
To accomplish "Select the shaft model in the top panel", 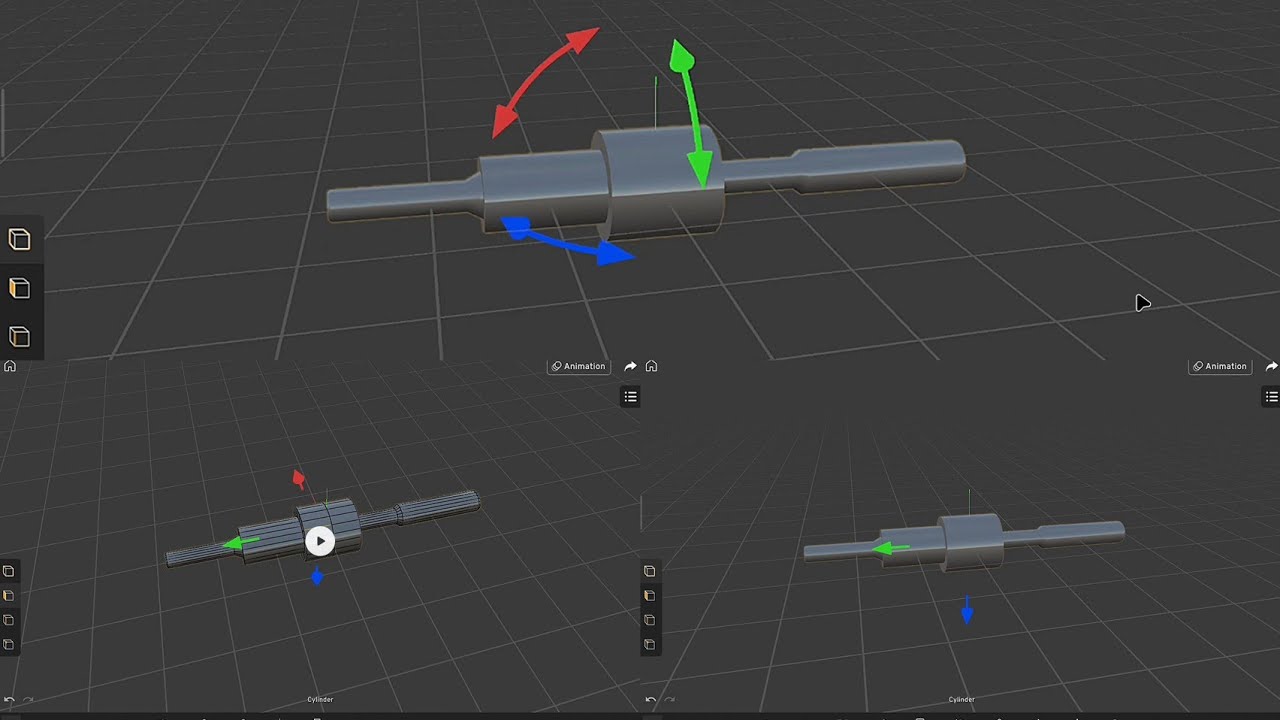I will [x=646, y=182].
